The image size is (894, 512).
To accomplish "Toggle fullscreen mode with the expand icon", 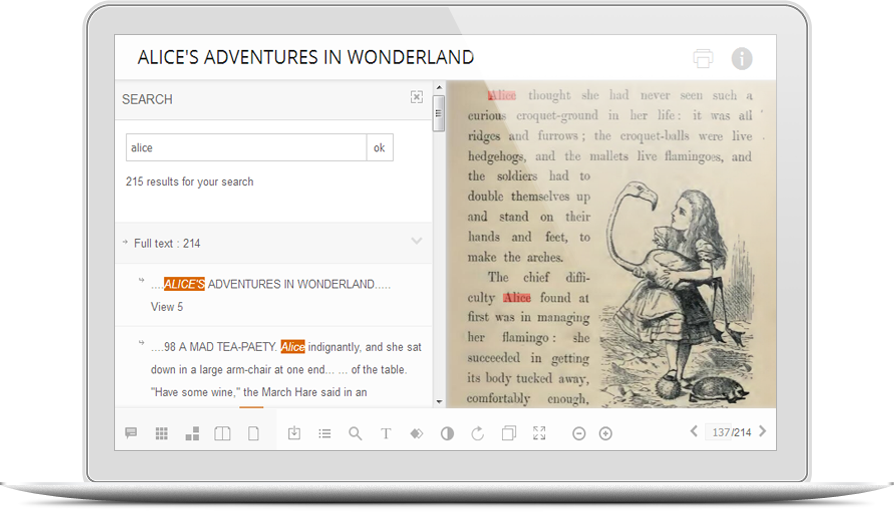I will point(539,433).
